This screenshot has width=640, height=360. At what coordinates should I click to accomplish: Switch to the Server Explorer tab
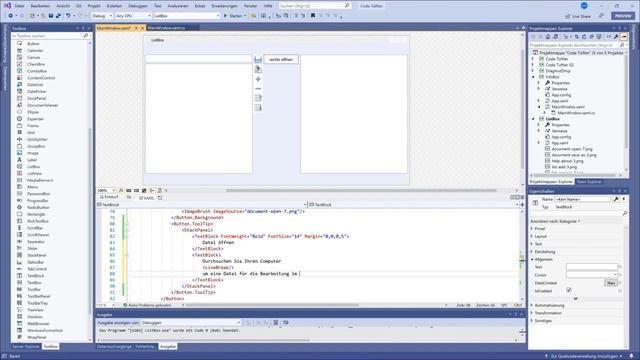point(26,346)
